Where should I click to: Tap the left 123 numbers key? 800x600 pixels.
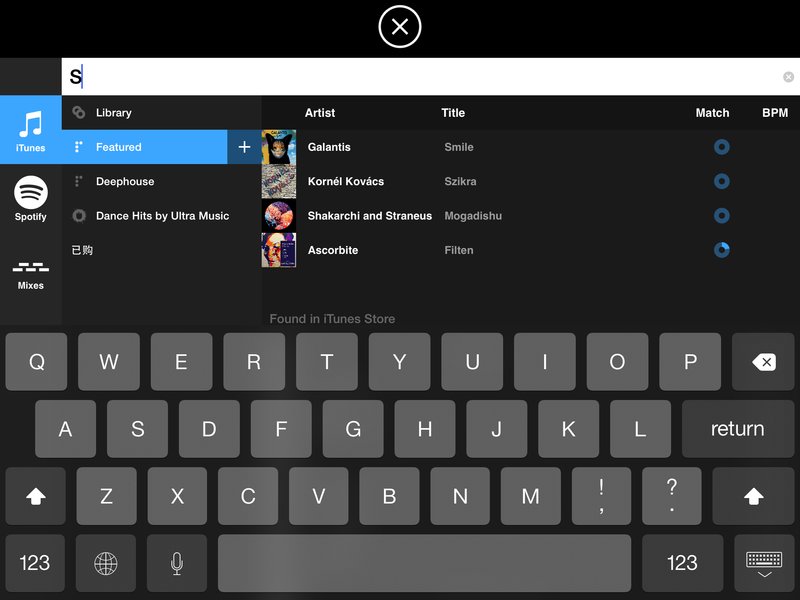pos(35,563)
